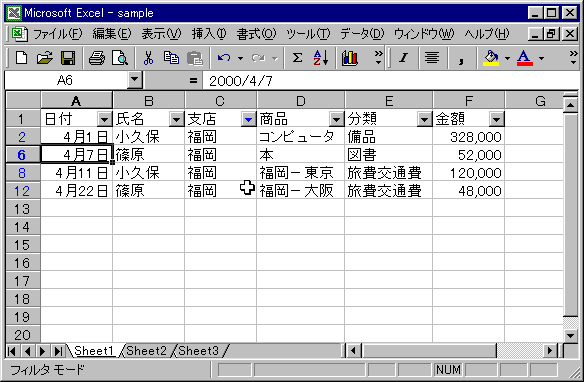Open the 金額 filter dropdown
The image size is (584, 382).
pos(496,119)
